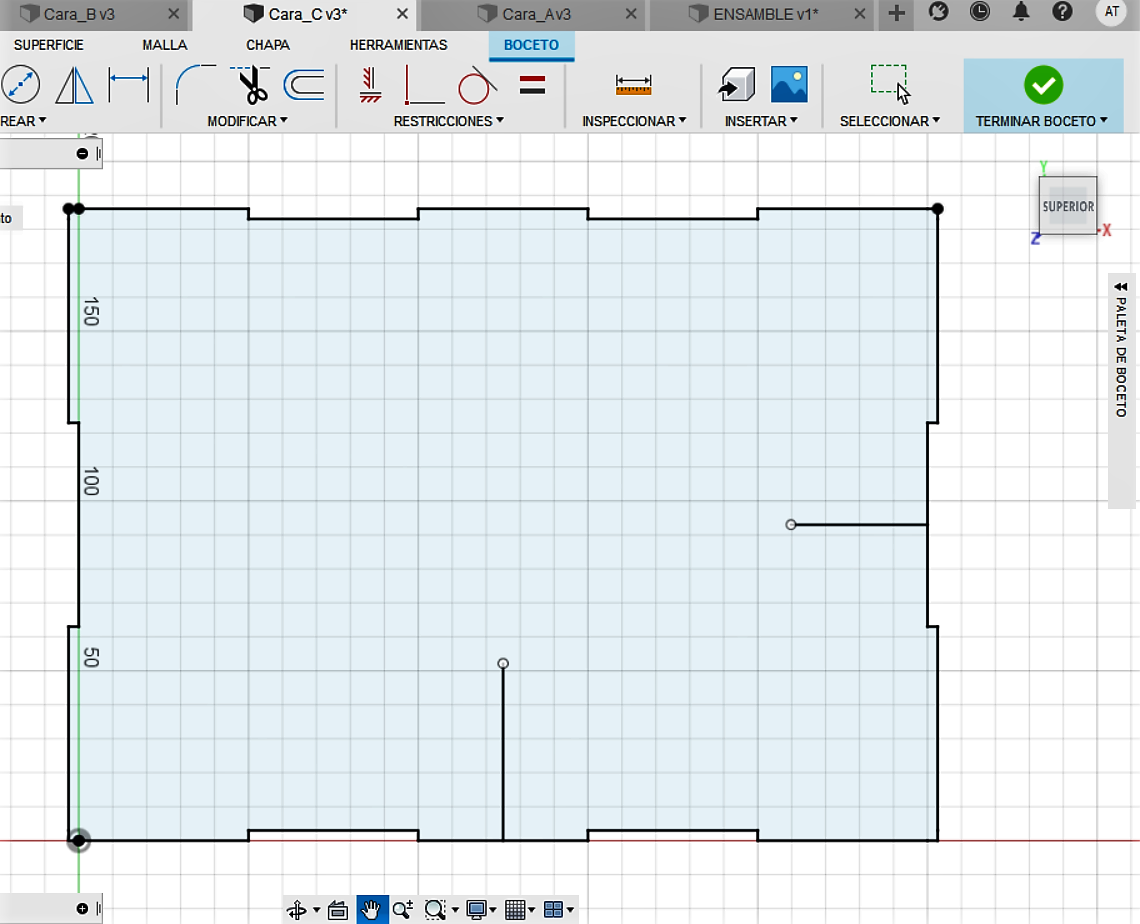Open the Viewports dropdown arrow
Image resolution: width=1140 pixels, height=924 pixels.
click(570, 910)
